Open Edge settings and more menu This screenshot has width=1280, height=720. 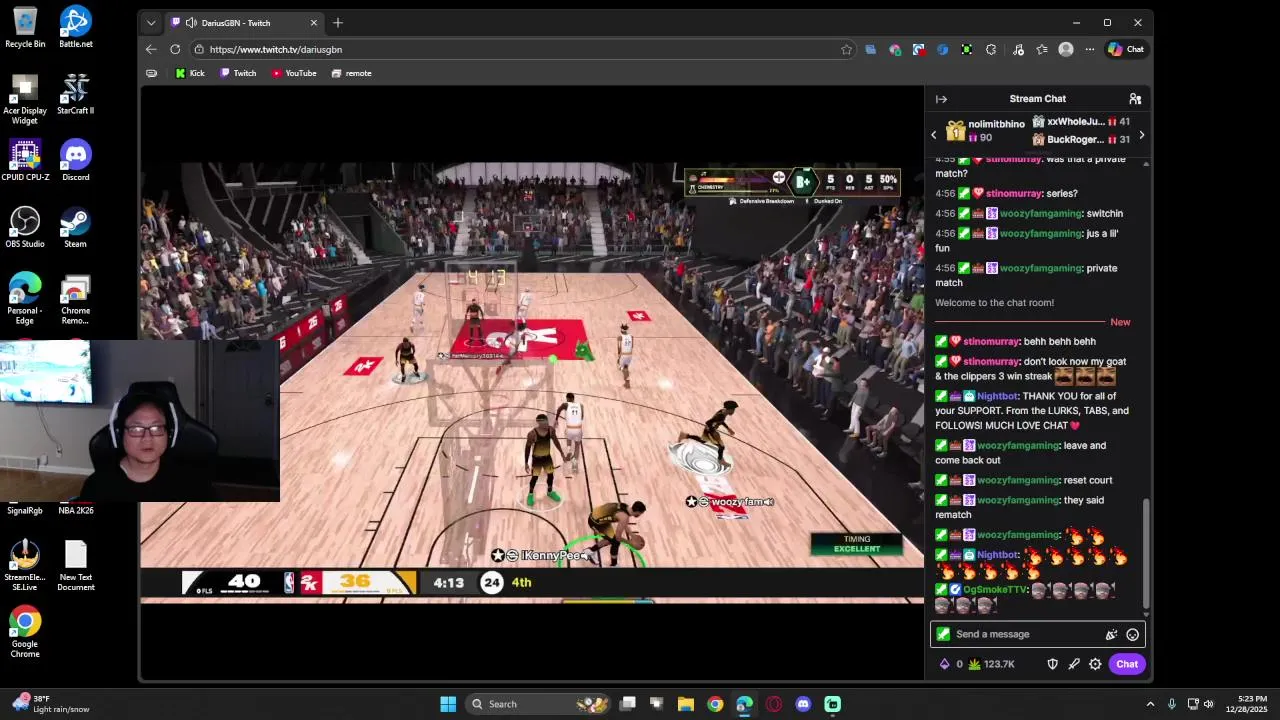pyautogui.click(x=1090, y=49)
